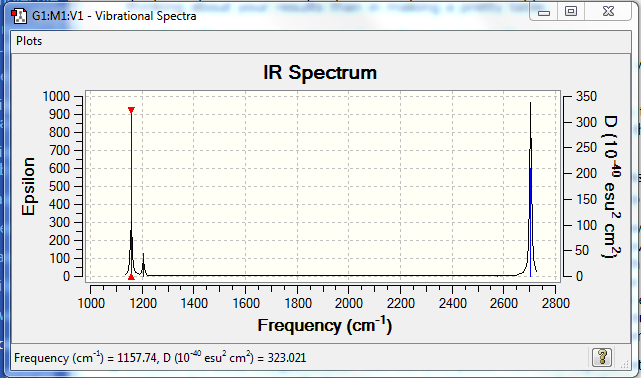The image size is (641, 378).
Task: Maximize the Vibrational Spectra window
Action: pos(571,11)
